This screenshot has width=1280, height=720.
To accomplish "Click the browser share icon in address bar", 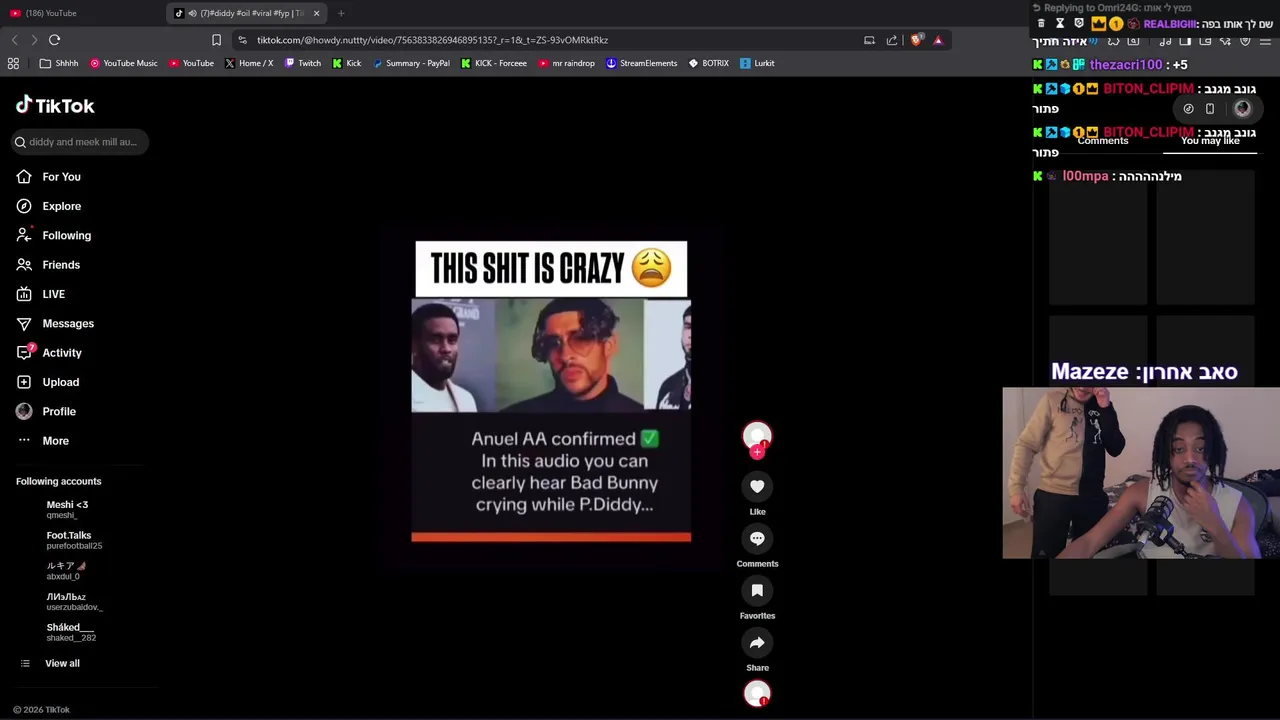I will 892,40.
